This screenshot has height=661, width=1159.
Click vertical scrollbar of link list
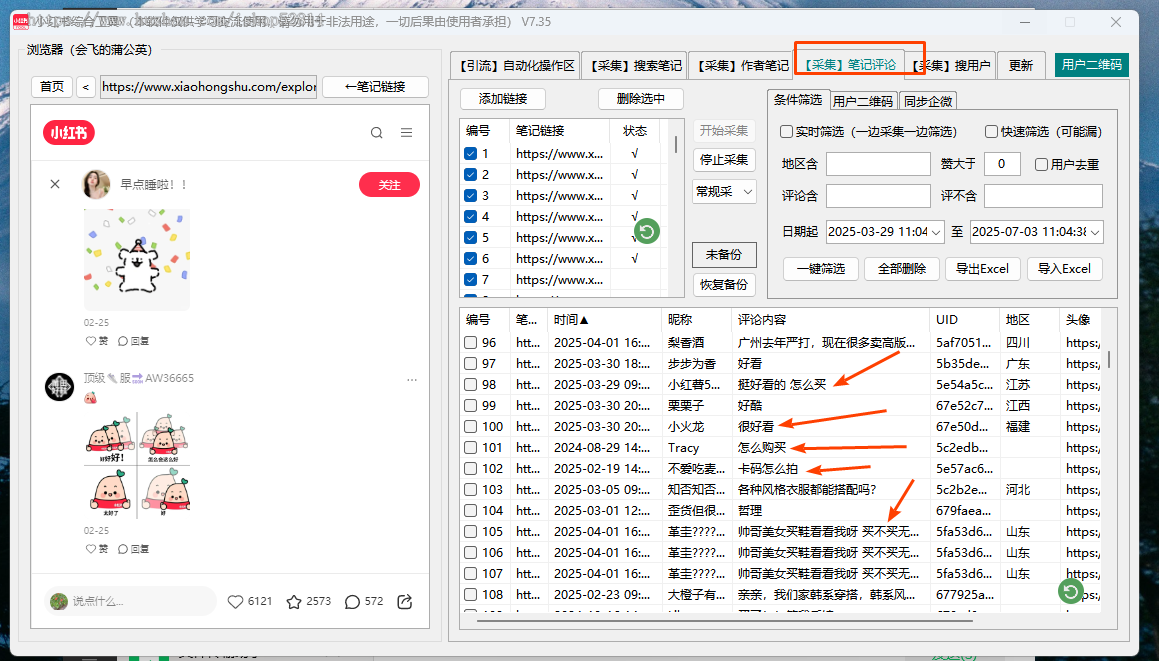tap(676, 144)
